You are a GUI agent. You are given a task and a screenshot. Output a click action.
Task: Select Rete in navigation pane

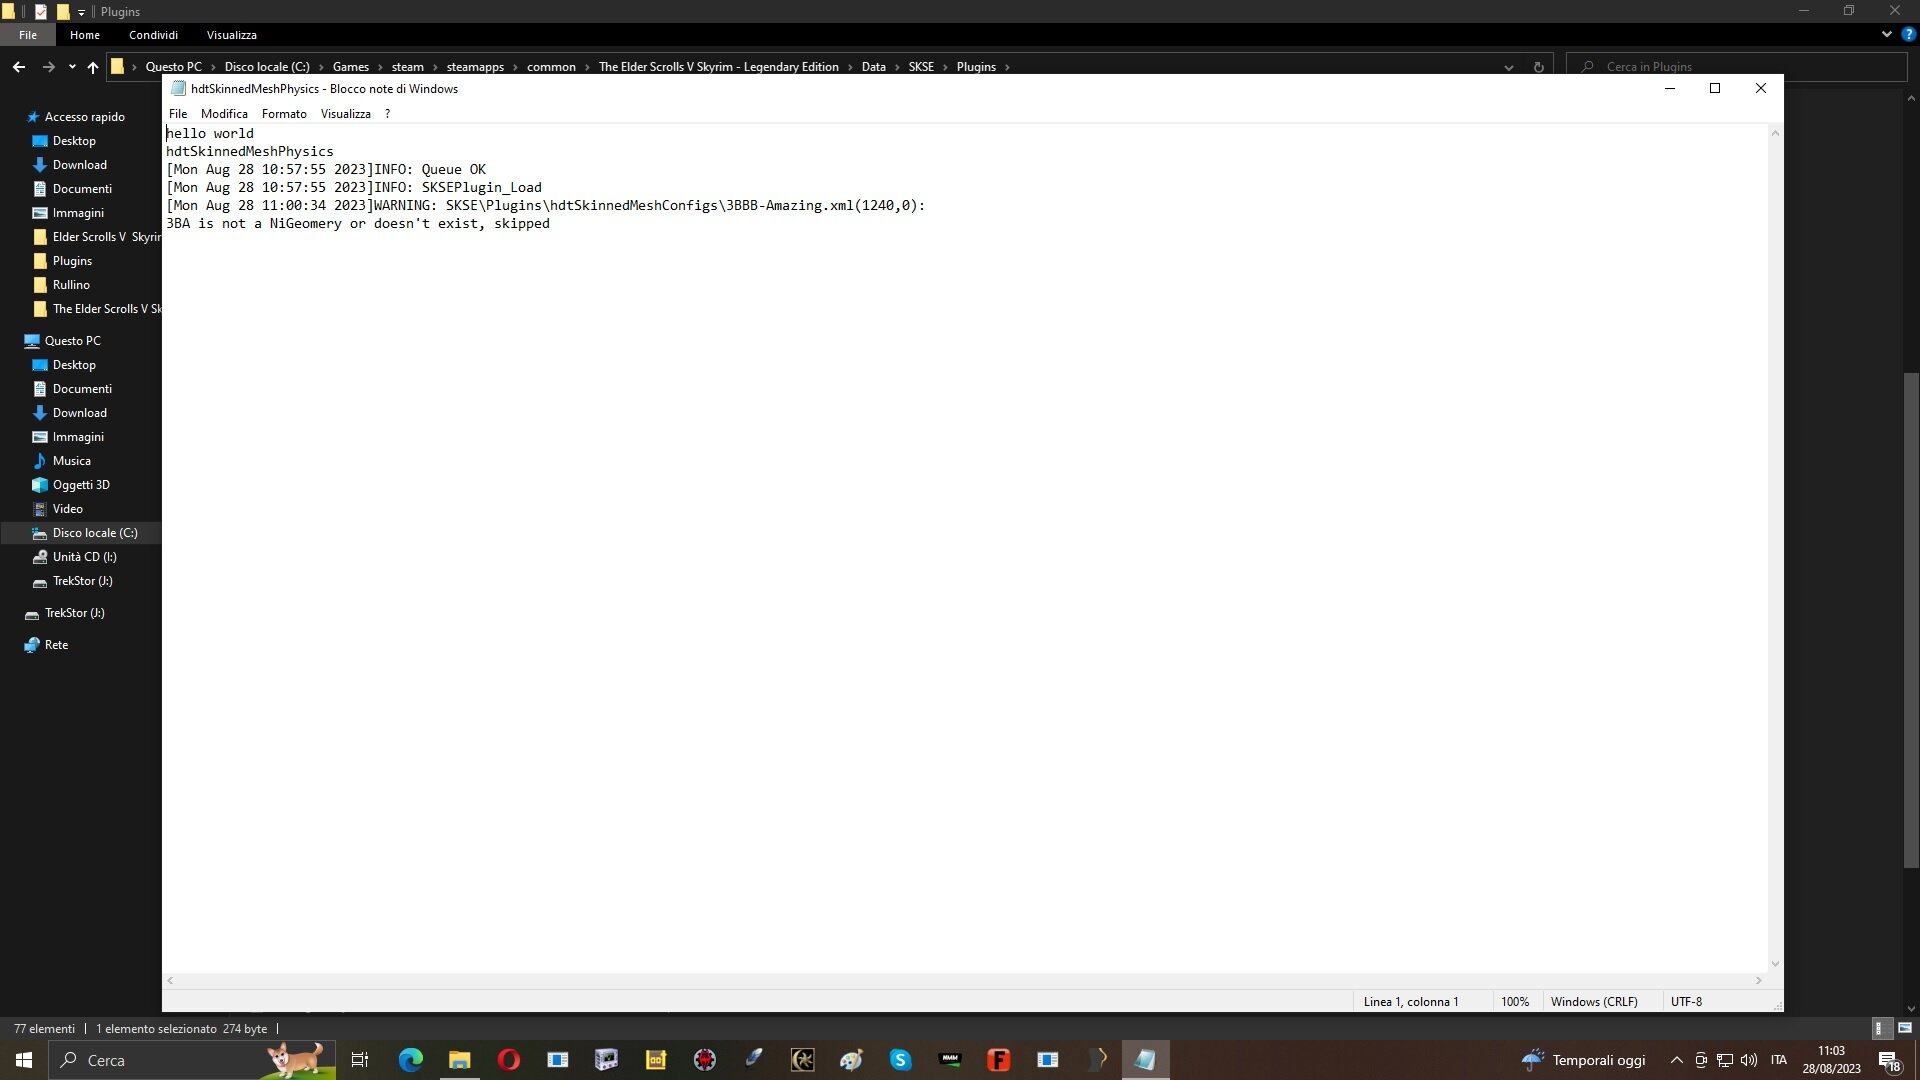pos(56,645)
